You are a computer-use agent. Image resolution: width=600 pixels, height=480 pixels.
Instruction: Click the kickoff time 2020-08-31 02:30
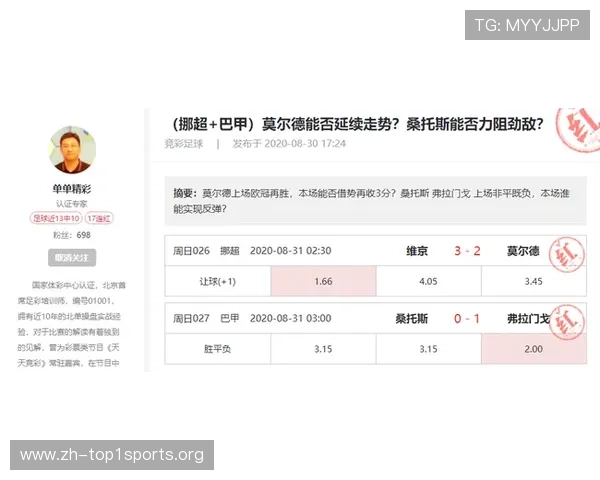291,251
